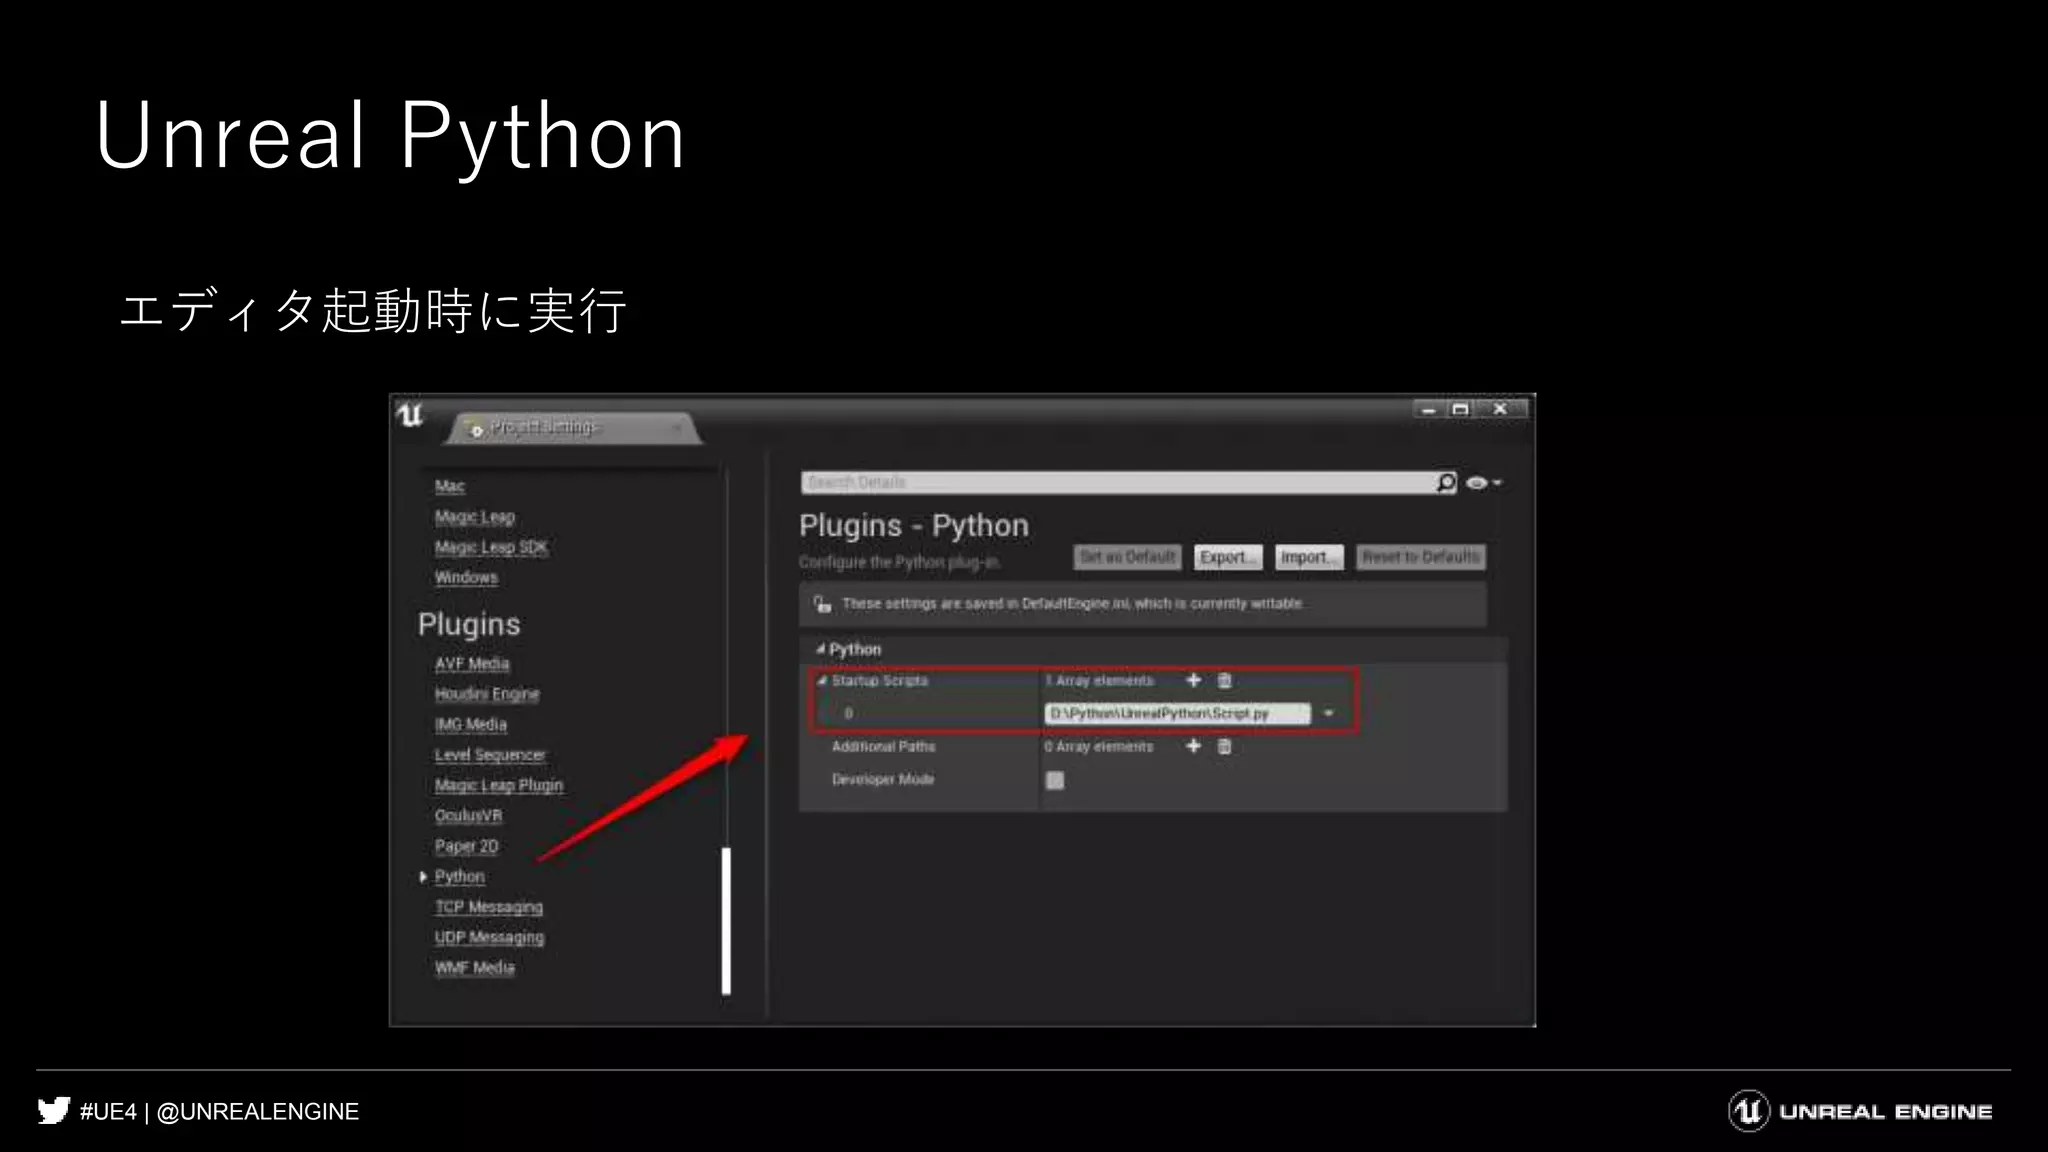Screen dimensions: 2048x1152
Task: Click the #UE4 | @UNREALENGINE footer text
Action: [219, 1112]
